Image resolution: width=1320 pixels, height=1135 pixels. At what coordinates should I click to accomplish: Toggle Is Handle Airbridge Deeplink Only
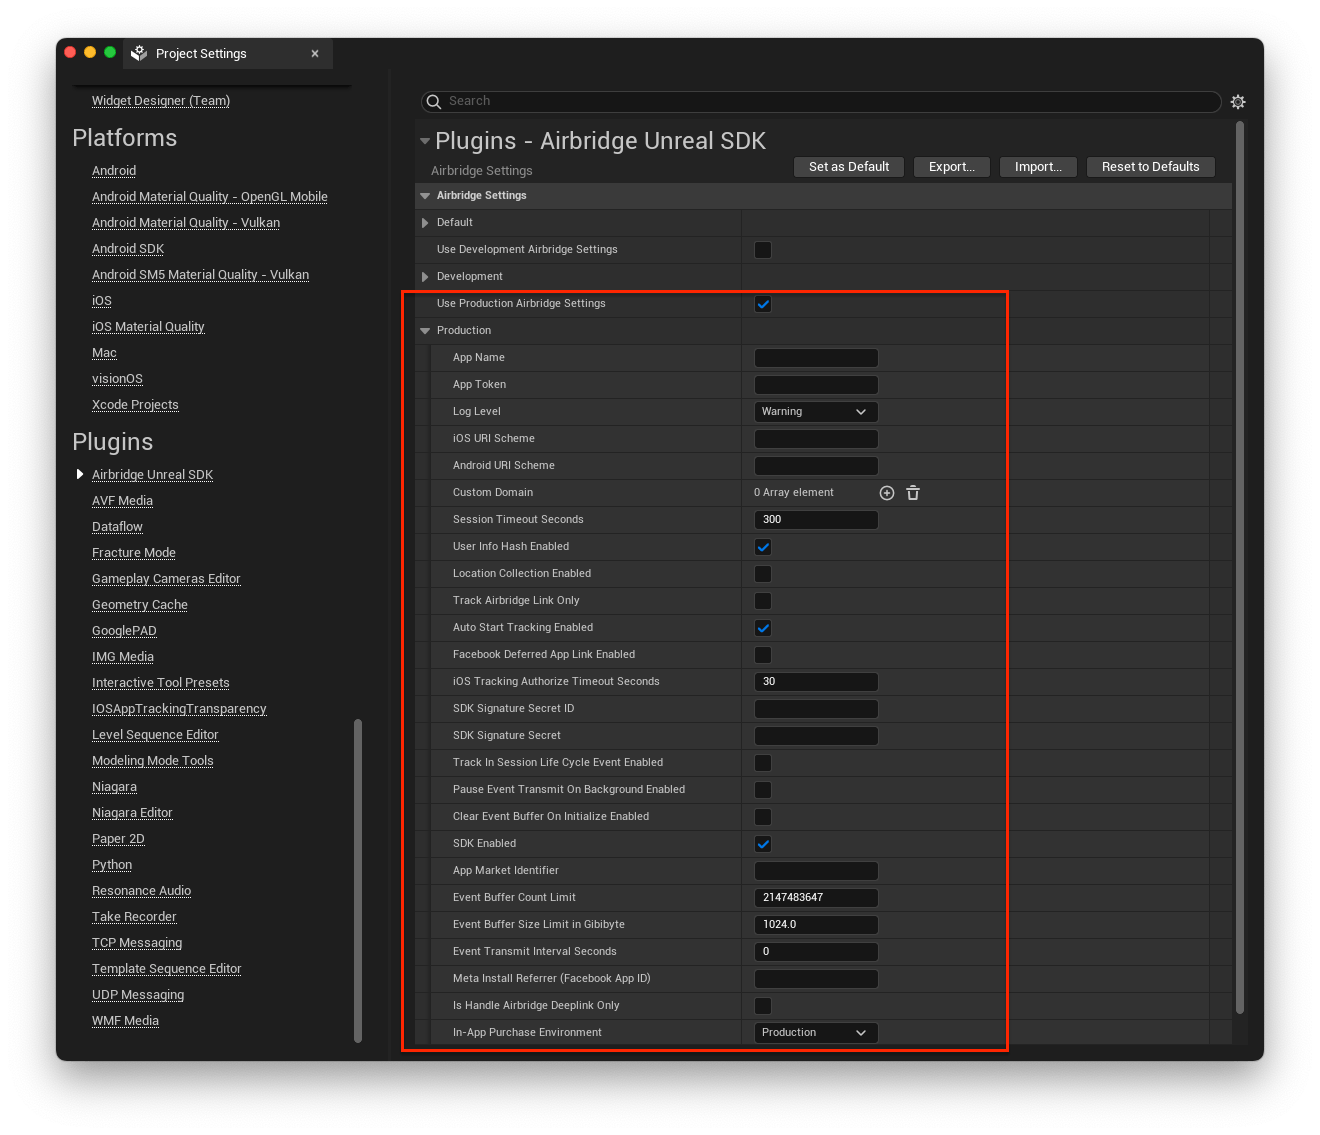point(763,1006)
